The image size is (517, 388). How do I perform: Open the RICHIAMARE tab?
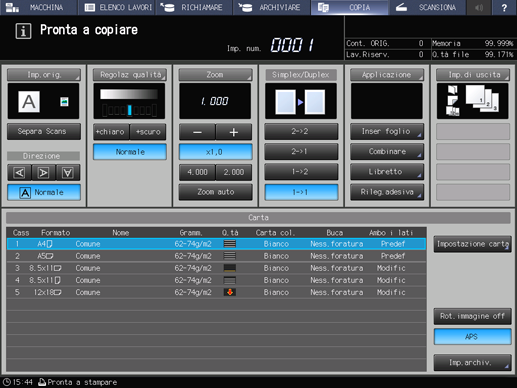[194, 7]
